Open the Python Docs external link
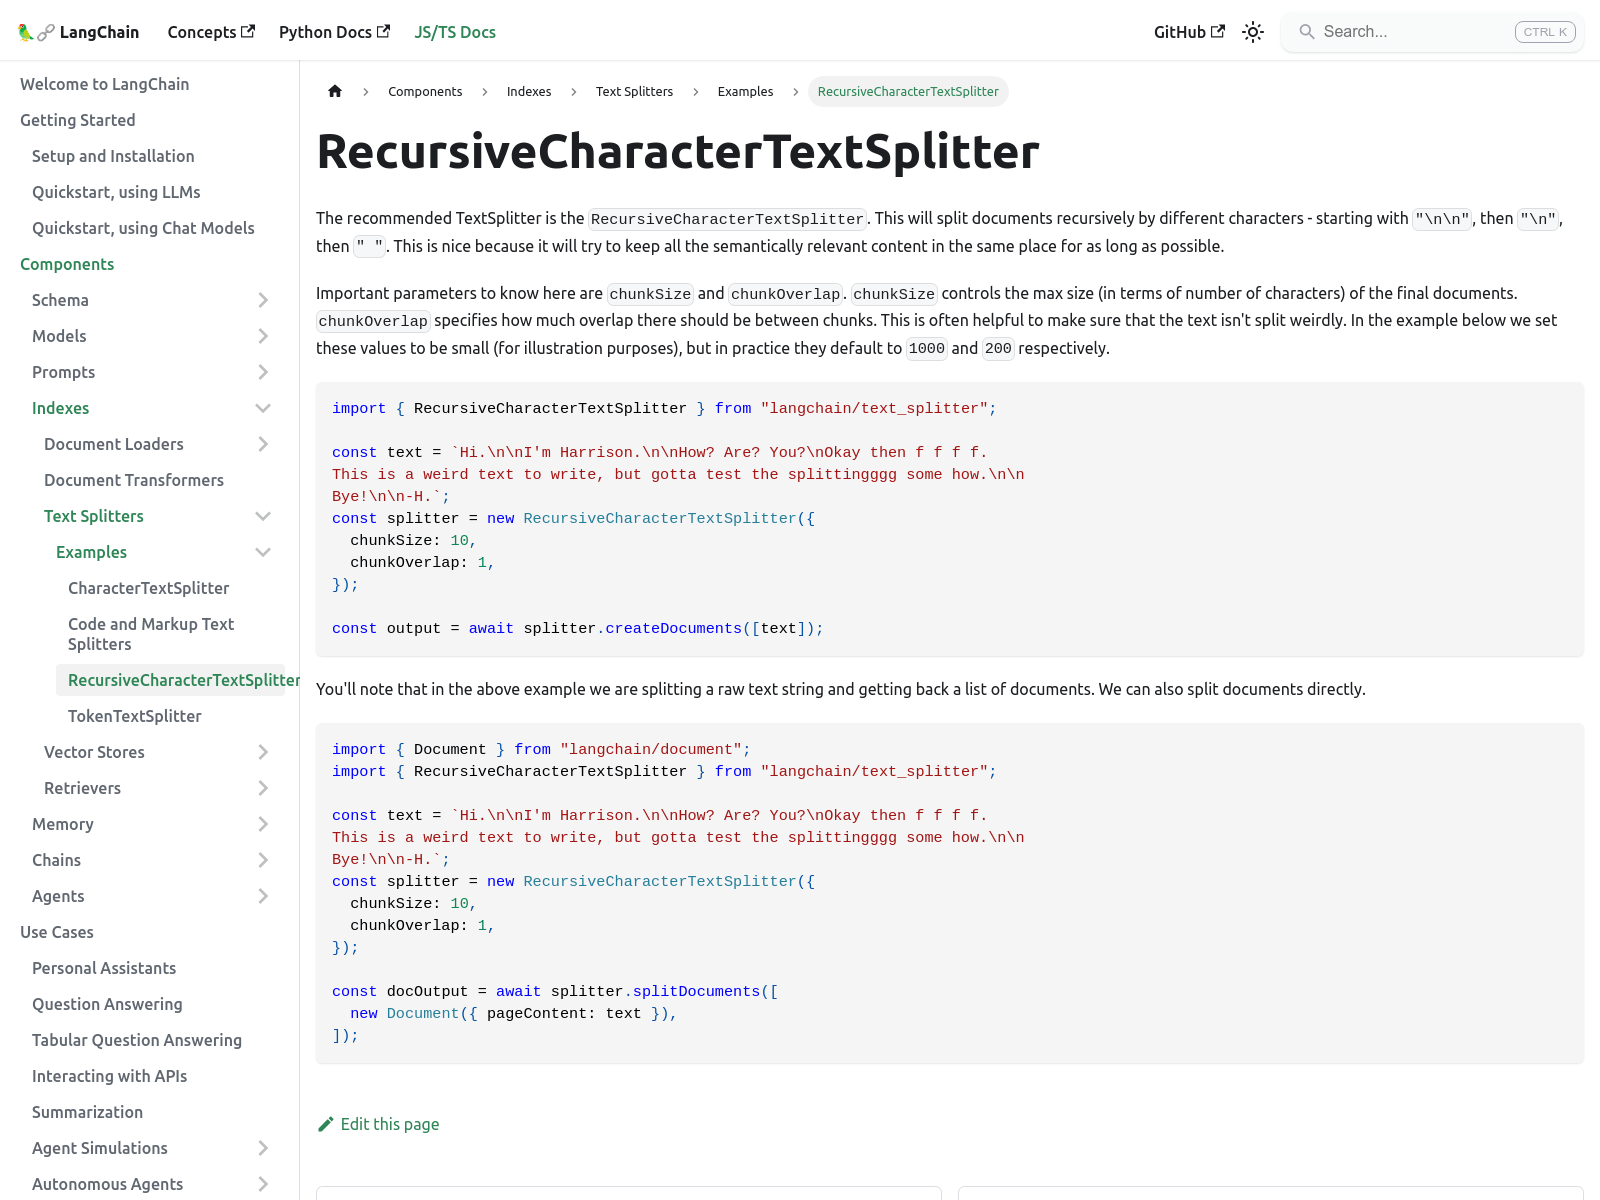 click(x=334, y=32)
